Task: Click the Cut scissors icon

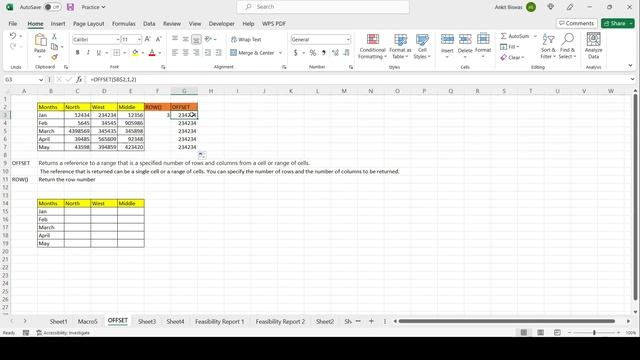Action: tap(54, 37)
